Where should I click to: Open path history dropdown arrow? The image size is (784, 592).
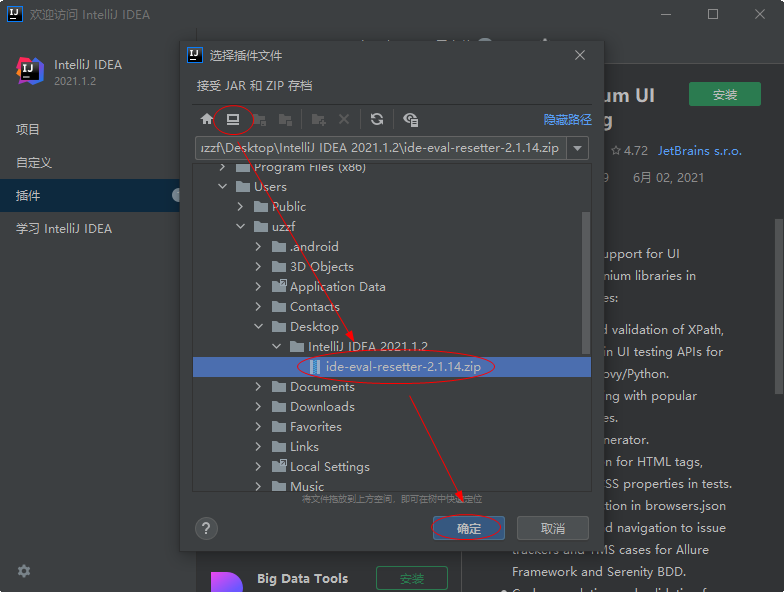point(578,148)
